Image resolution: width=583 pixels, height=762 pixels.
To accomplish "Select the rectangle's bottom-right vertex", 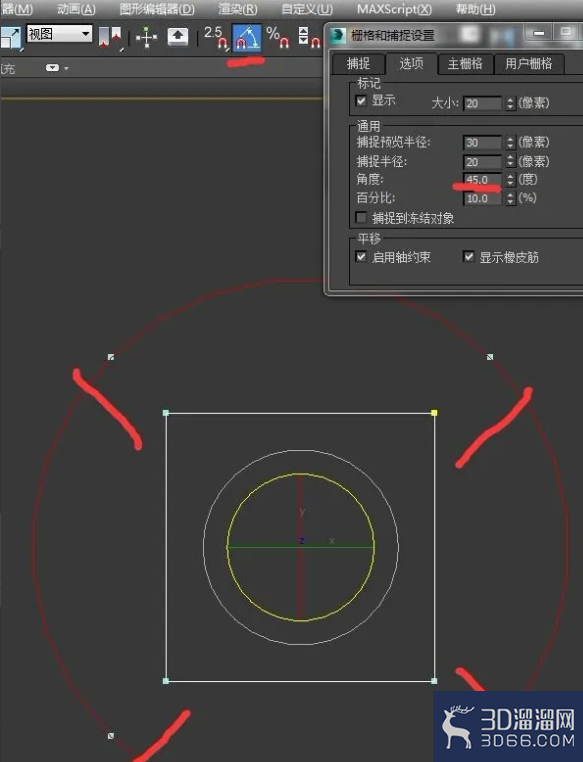I will click(x=434, y=681).
